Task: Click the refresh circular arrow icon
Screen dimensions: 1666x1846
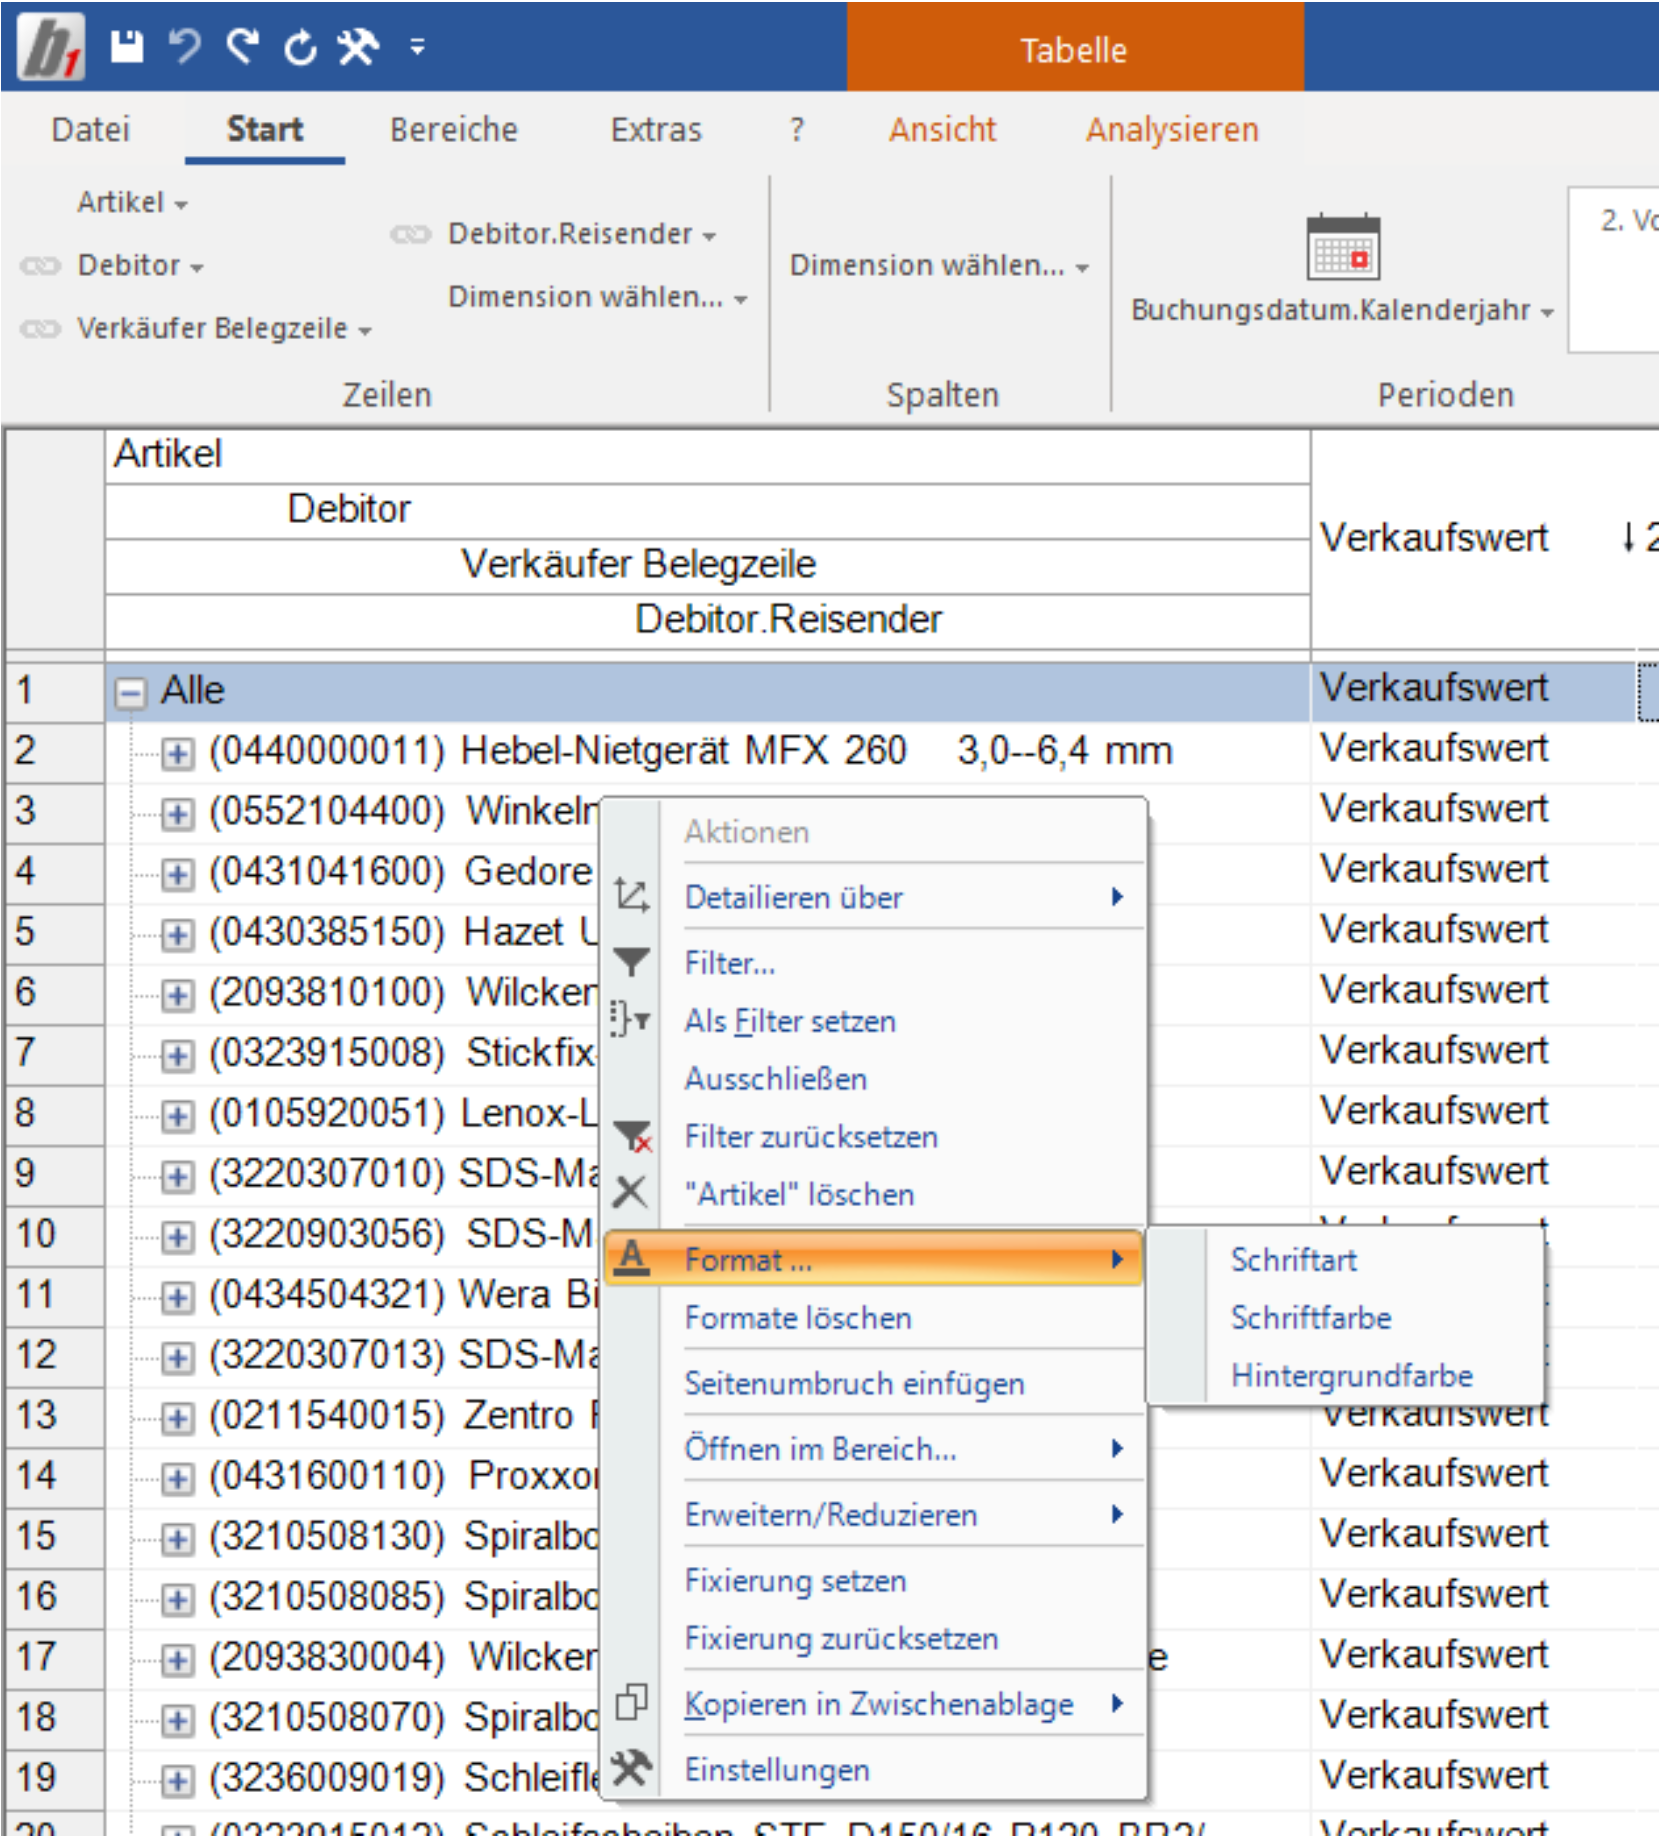Action: pos(300,46)
